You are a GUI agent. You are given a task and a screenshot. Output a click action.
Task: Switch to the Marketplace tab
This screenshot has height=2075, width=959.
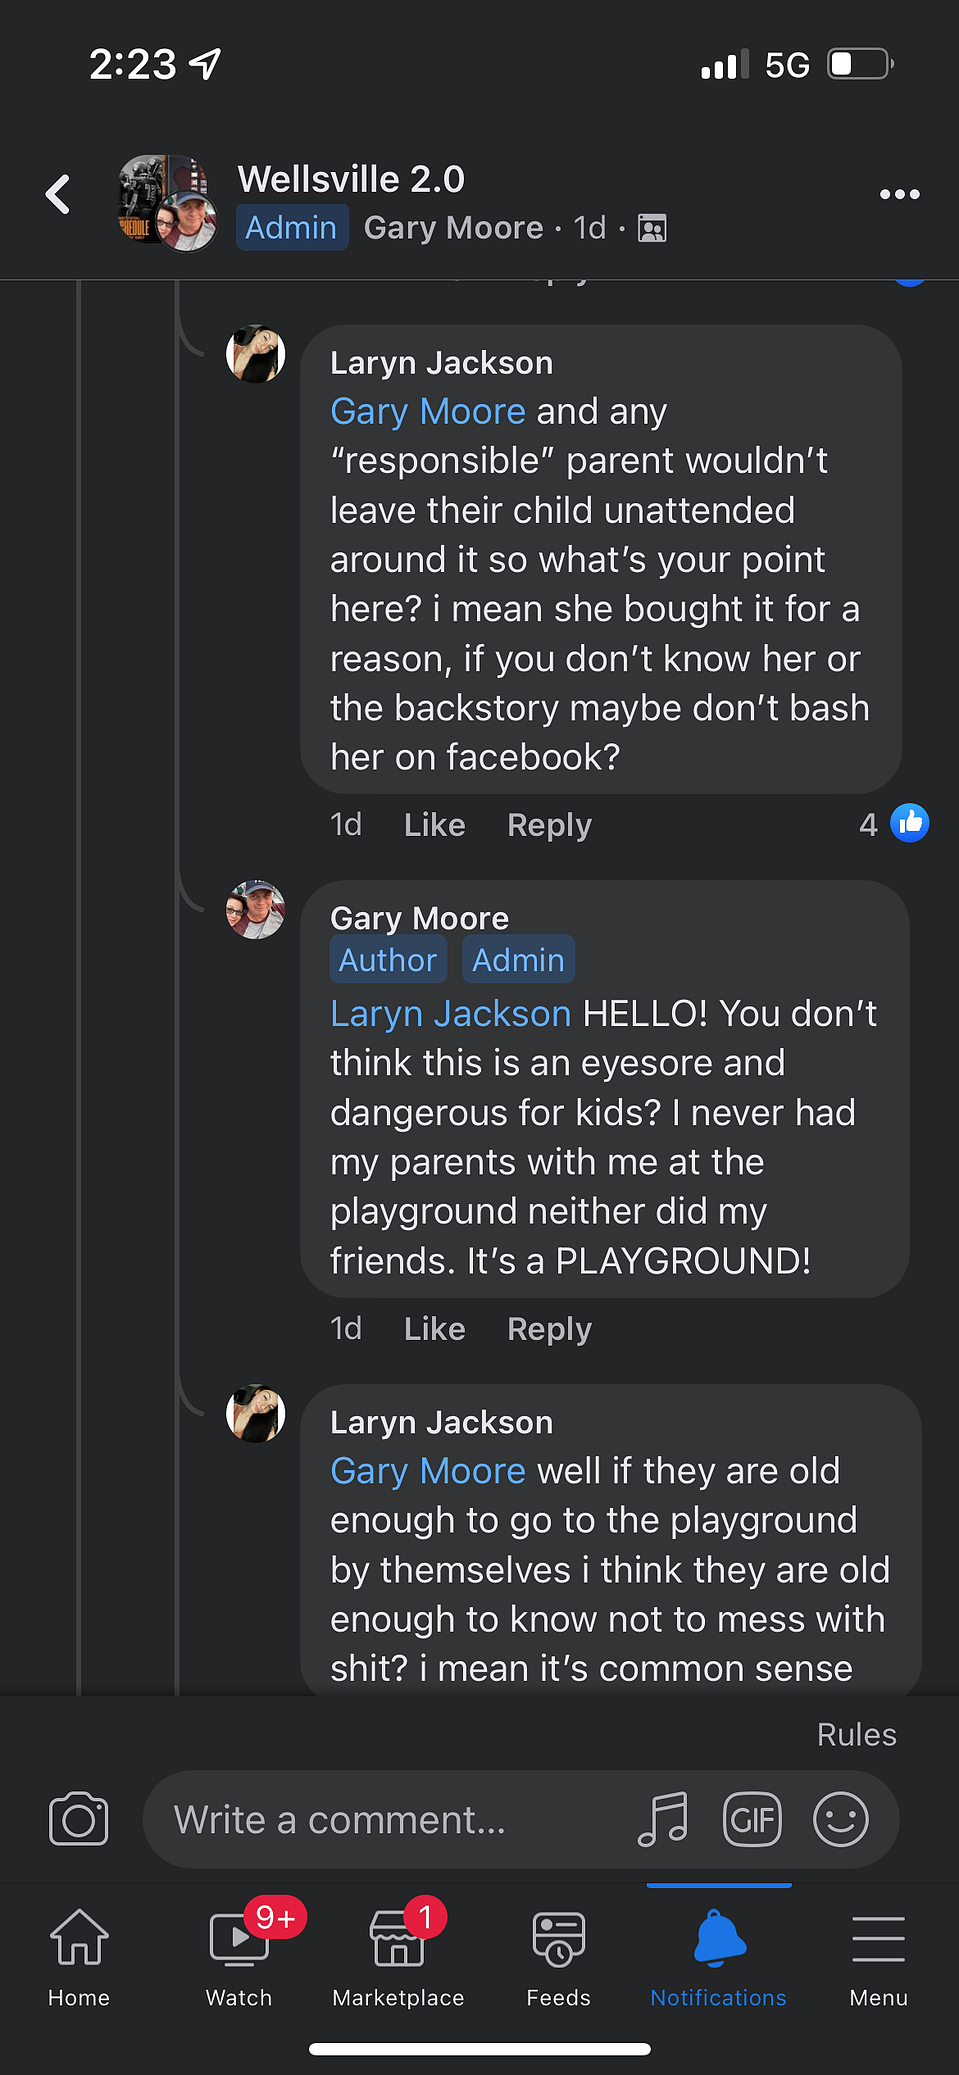pos(398,1957)
